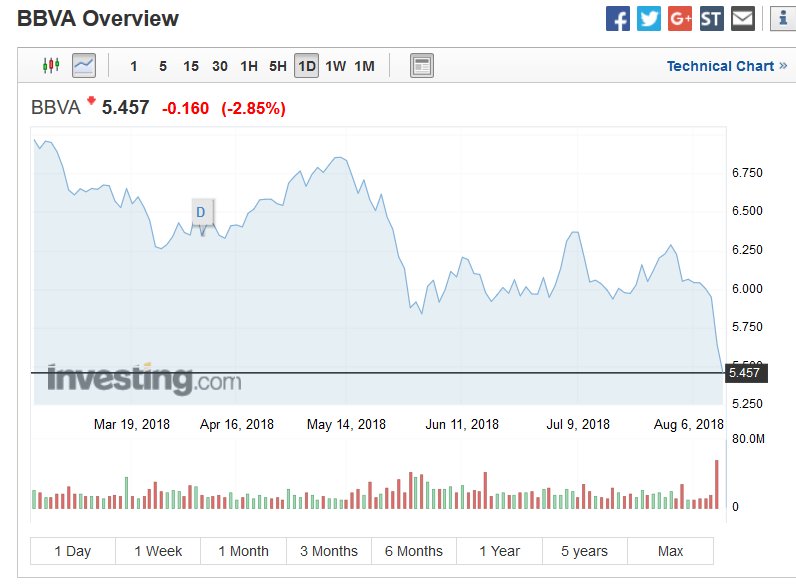796x584 pixels.
Task: Click the Aug 6, 2018 axis label
Action: [x=688, y=424]
